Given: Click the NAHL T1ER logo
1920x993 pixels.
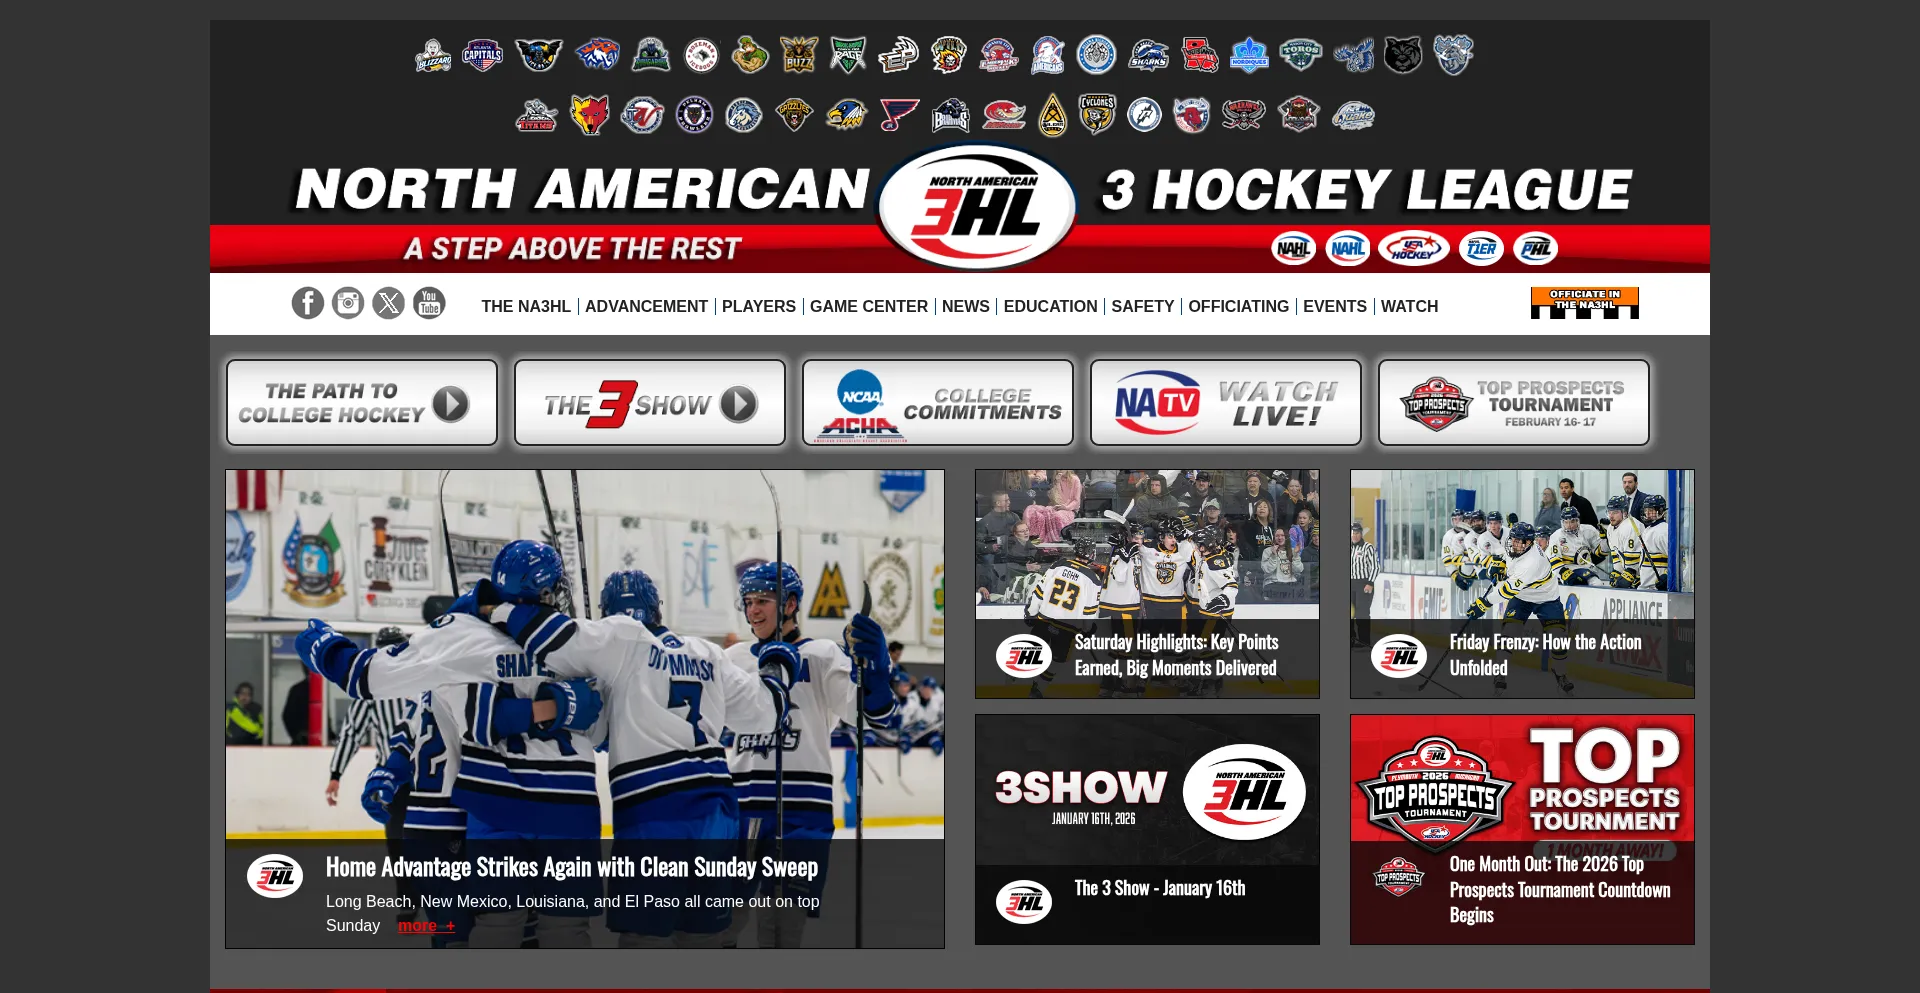Looking at the screenshot, I should 1480,248.
